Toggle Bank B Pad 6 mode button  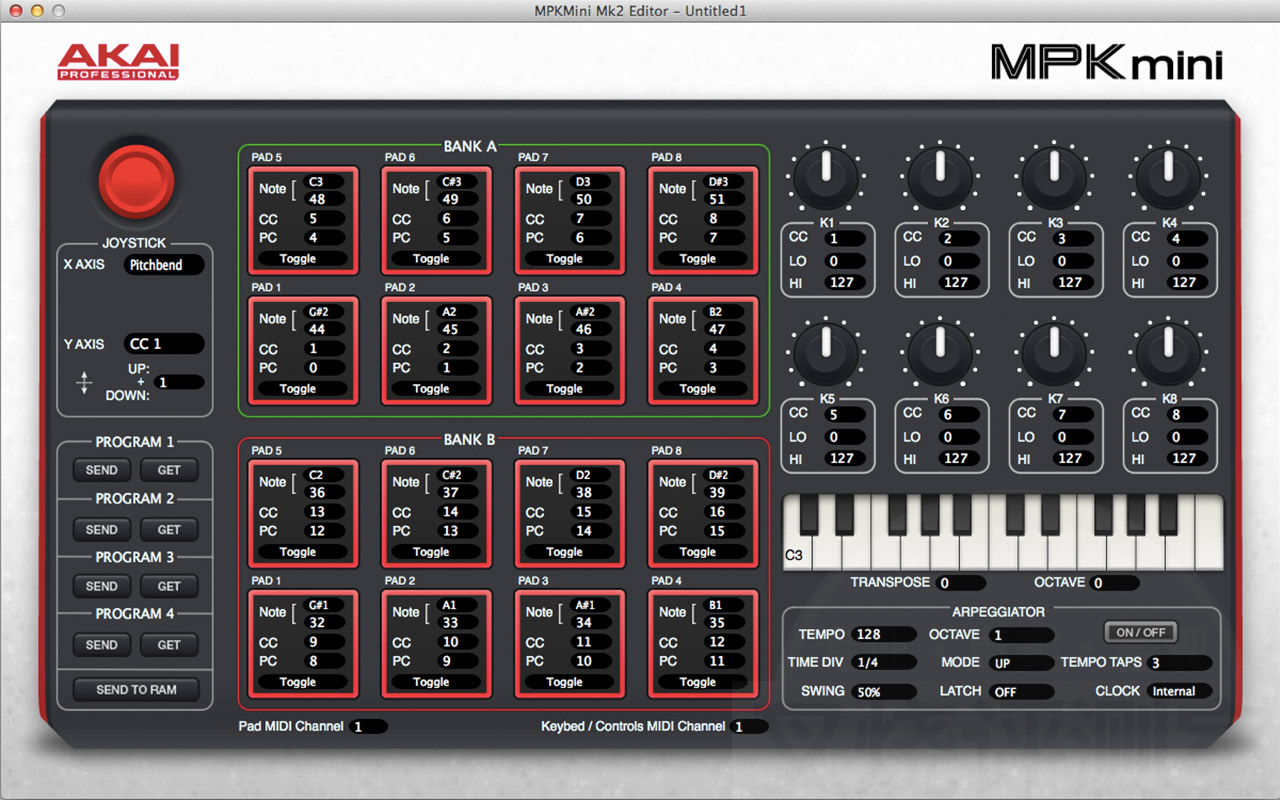(x=431, y=552)
